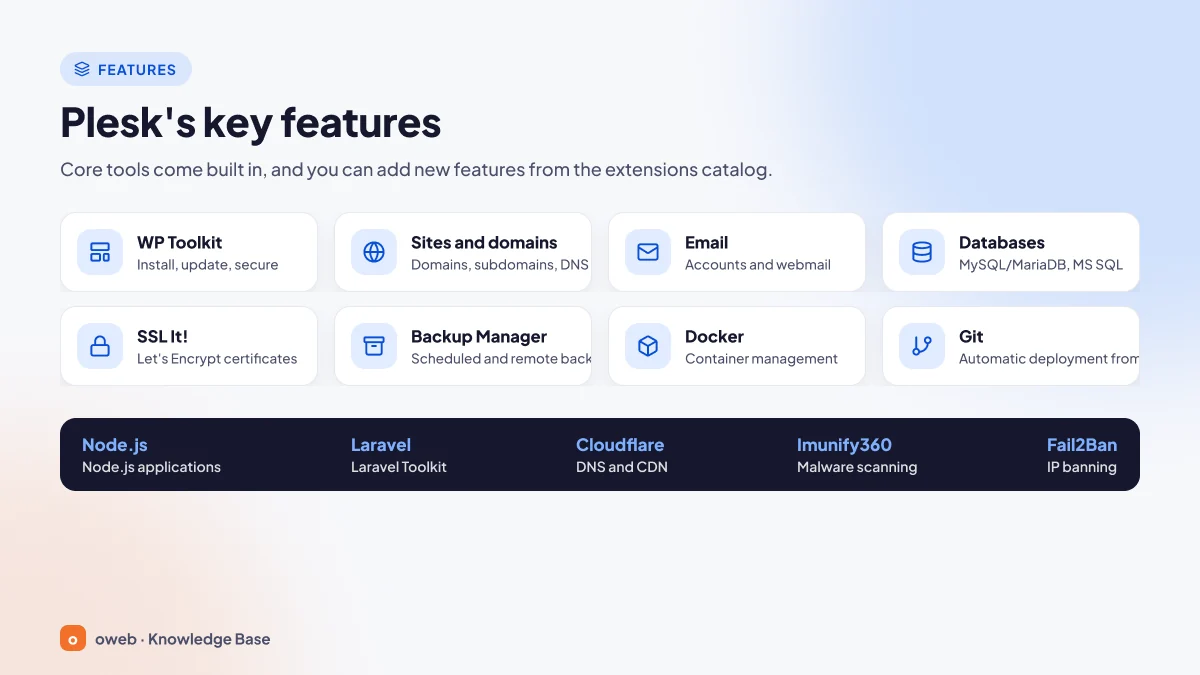Open the Git card title
1200x675 pixels.
pos(971,336)
